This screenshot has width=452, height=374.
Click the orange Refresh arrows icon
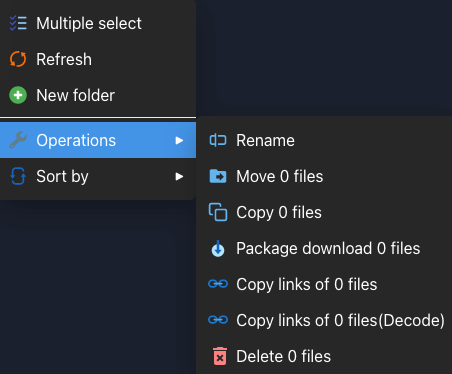(18, 59)
